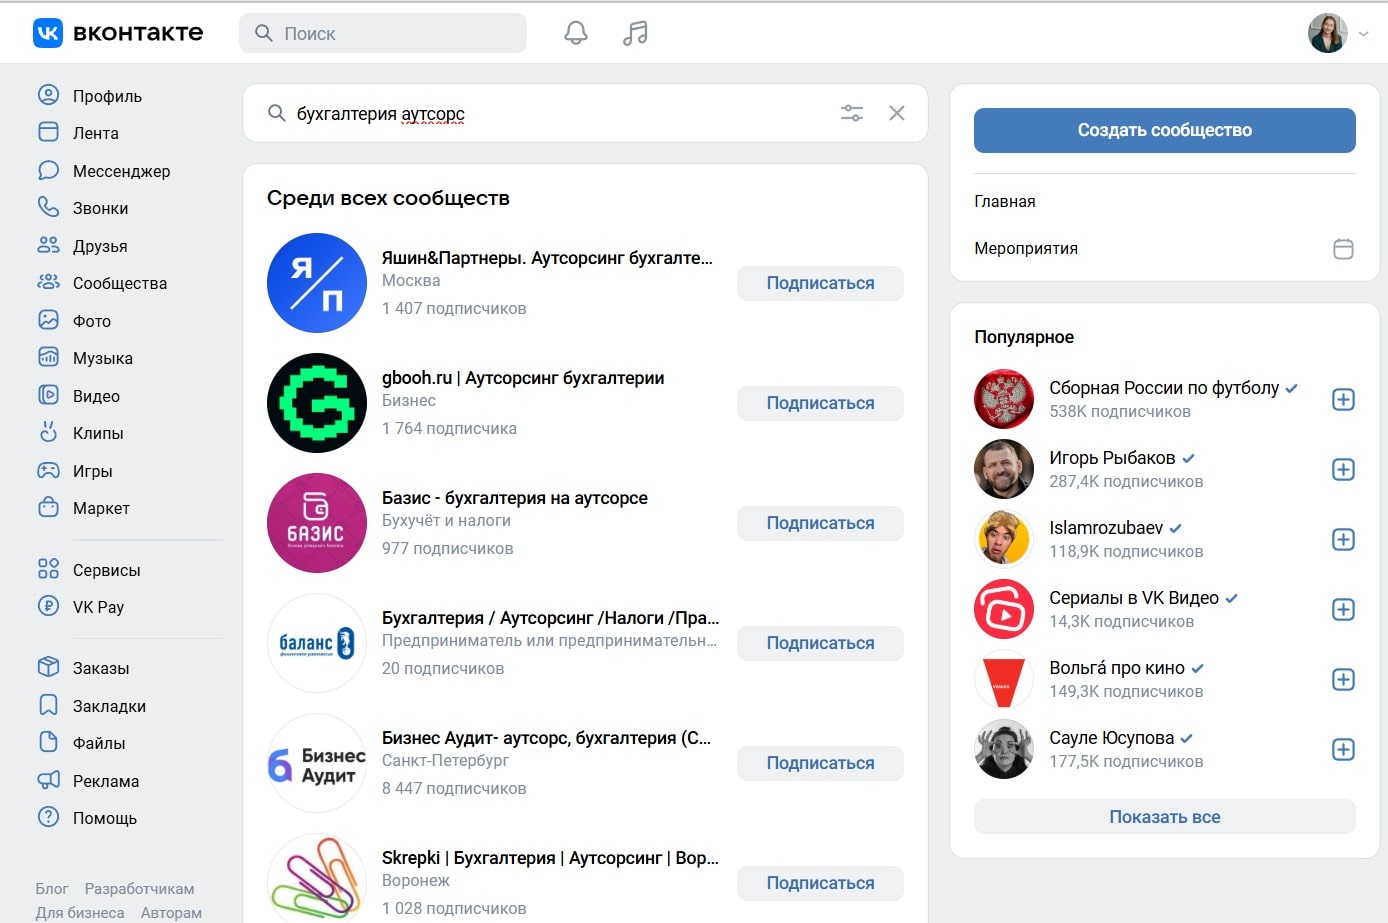Open Игорь Рыбаков page link
The width and height of the screenshot is (1388, 923).
[1112, 458]
